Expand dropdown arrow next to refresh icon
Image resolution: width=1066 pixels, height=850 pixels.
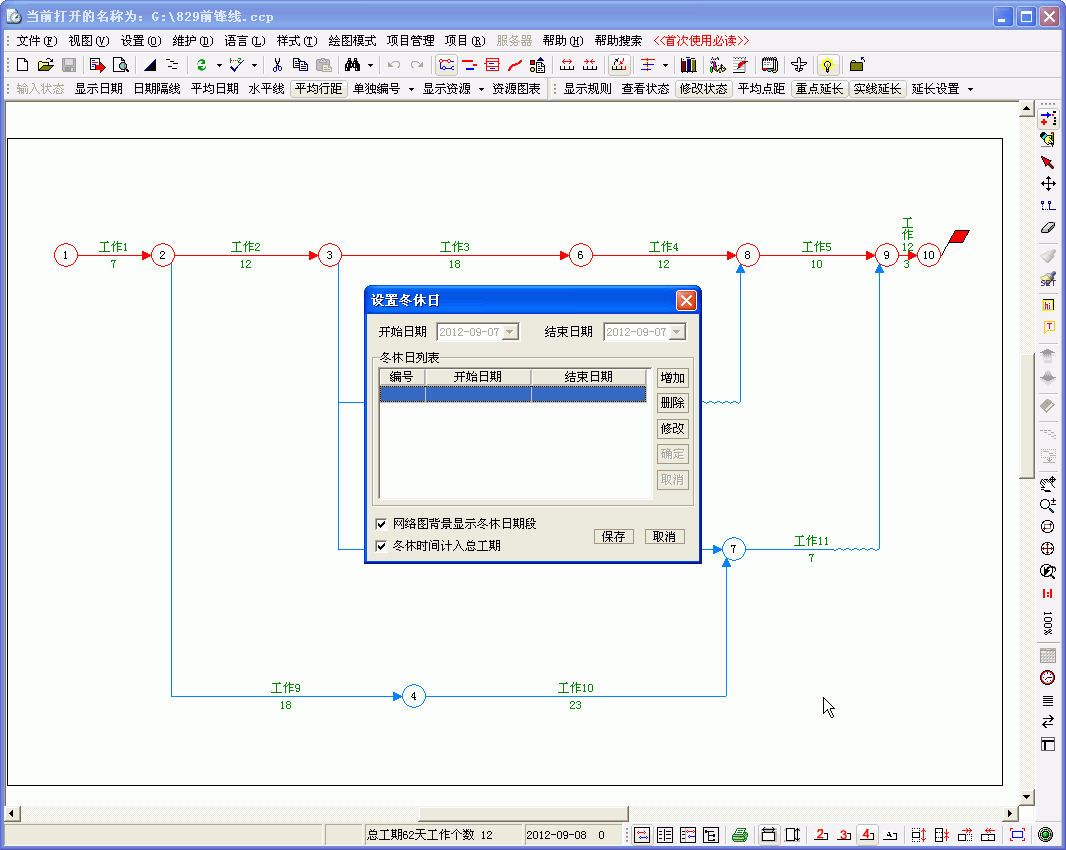[x=219, y=65]
